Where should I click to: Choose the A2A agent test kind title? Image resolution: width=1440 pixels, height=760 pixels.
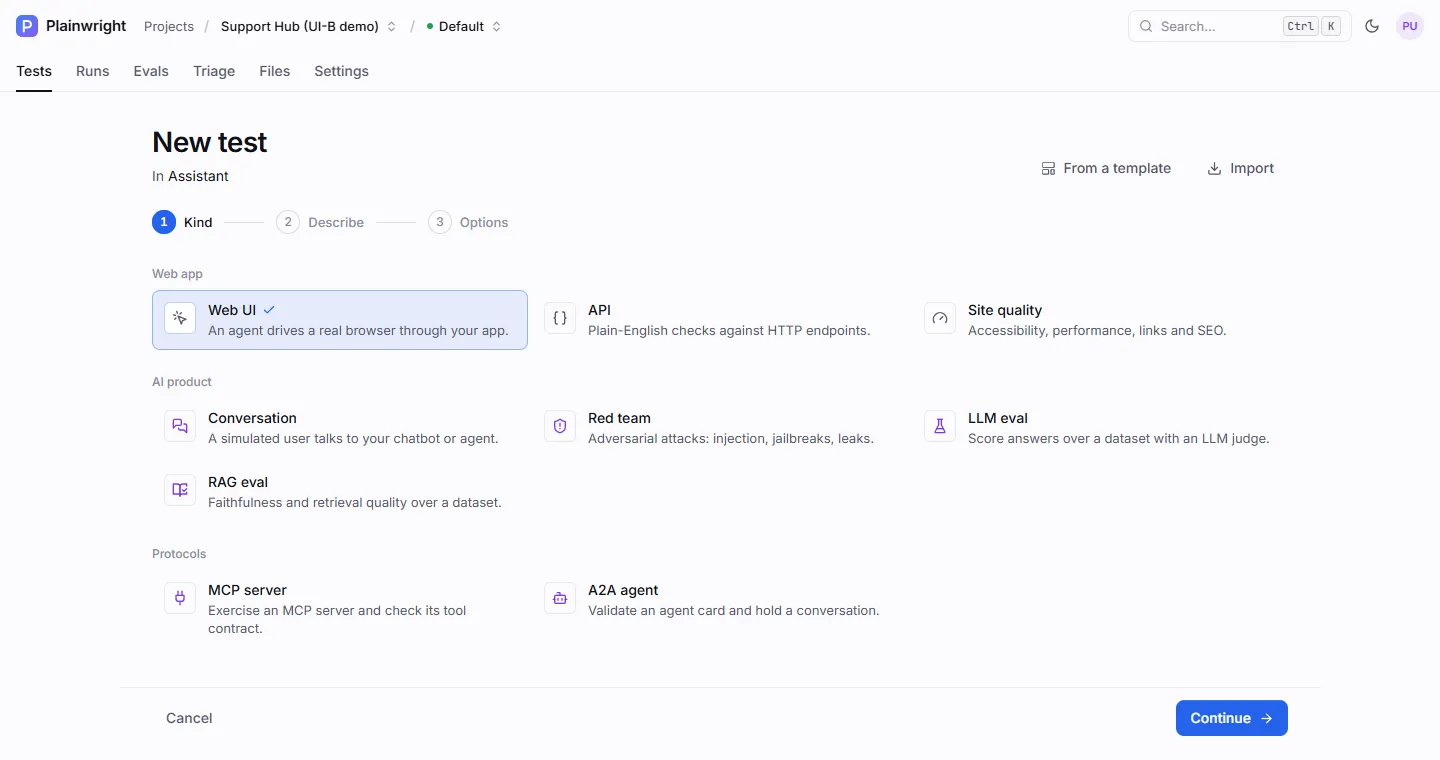click(x=623, y=590)
